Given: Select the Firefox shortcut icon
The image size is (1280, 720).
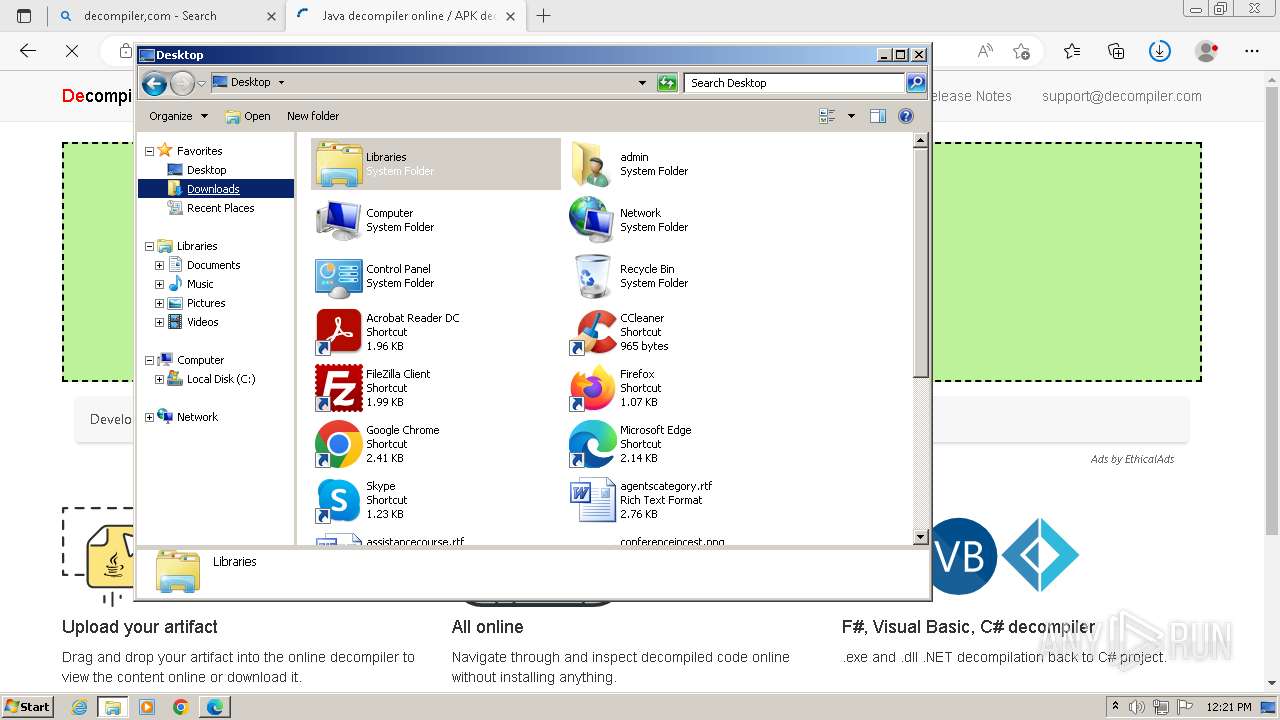Looking at the screenshot, I should pyautogui.click(x=592, y=388).
